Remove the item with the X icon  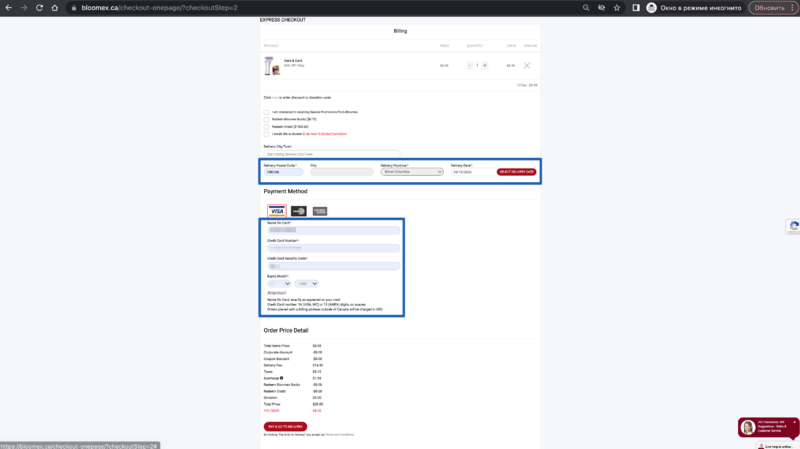pos(527,65)
